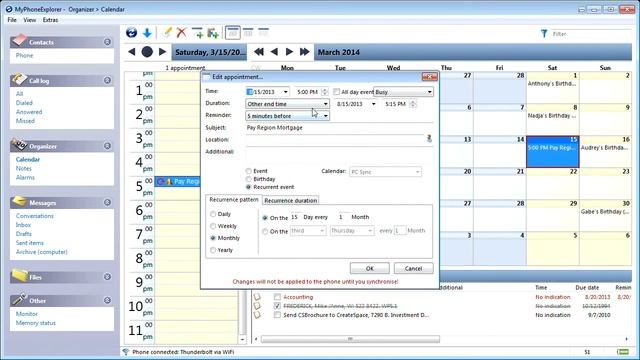
Task: Collapse the Call log panel section
Action: click(107, 80)
